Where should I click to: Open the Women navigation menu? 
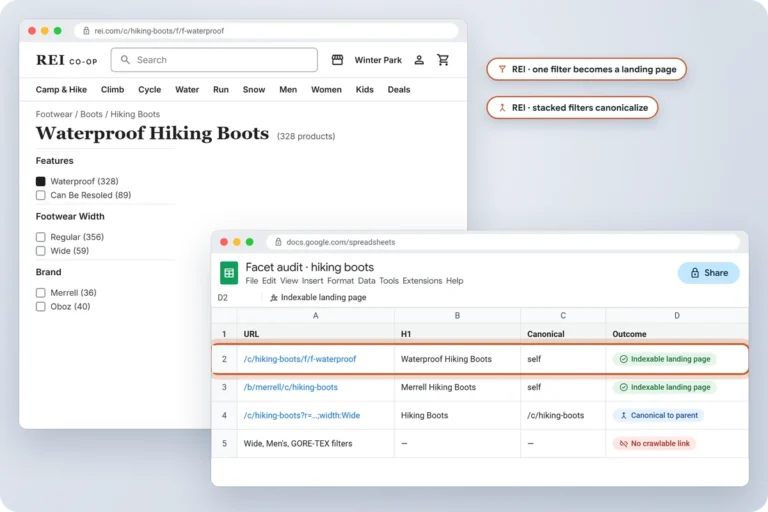pyautogui.click(x=326, y=90)
